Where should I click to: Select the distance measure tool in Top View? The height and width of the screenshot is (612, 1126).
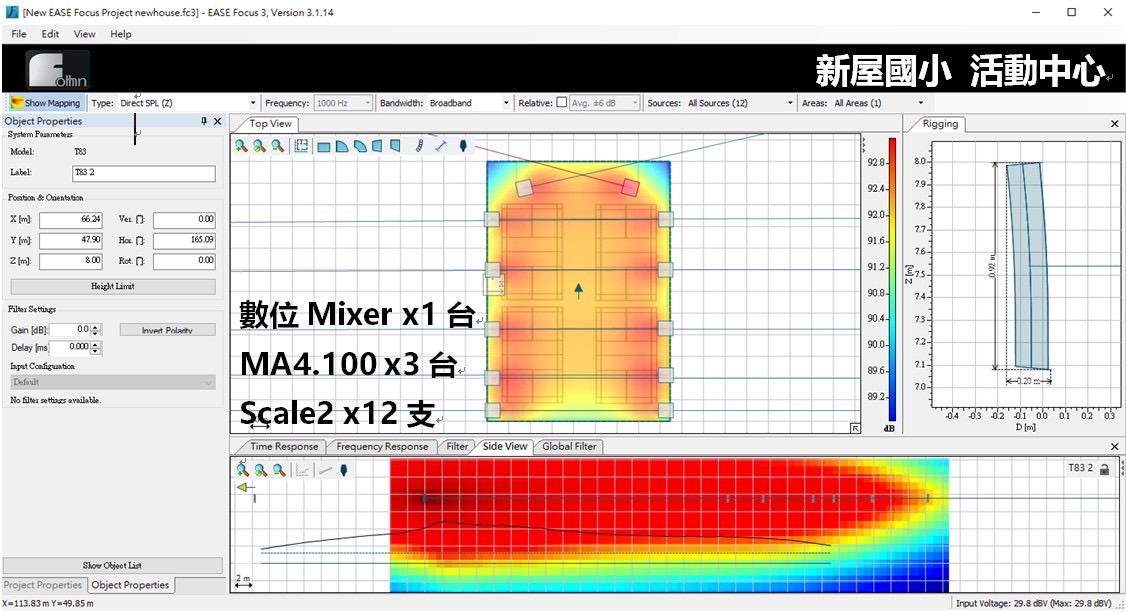tap(440, 146)
